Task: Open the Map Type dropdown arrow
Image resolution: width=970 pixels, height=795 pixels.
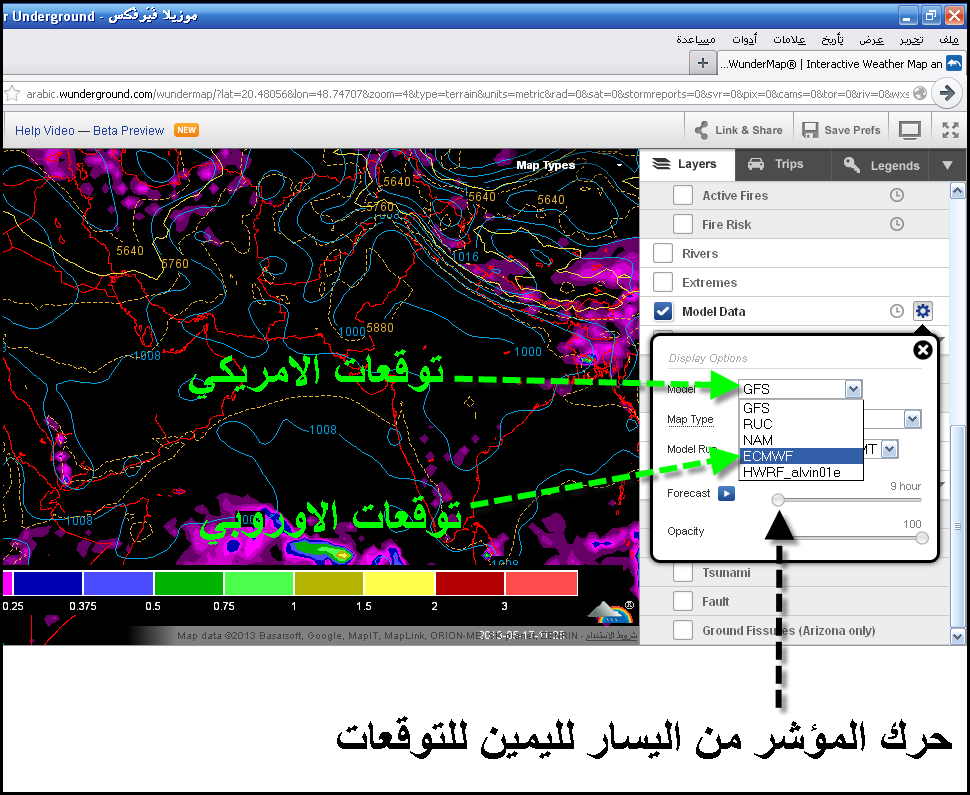Action: pos(912,419)
